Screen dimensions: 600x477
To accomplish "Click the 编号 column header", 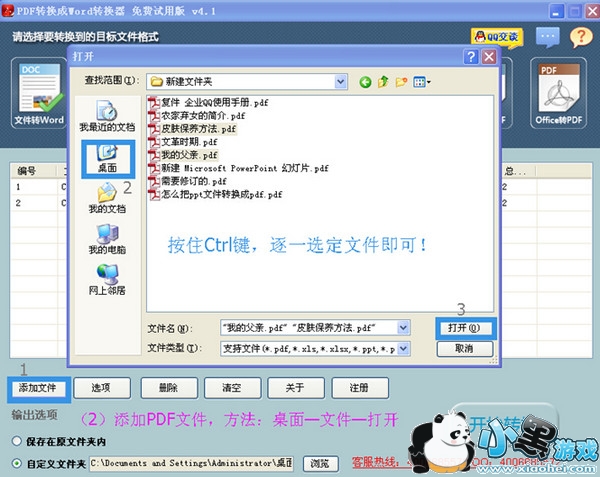I will point(34,171).
